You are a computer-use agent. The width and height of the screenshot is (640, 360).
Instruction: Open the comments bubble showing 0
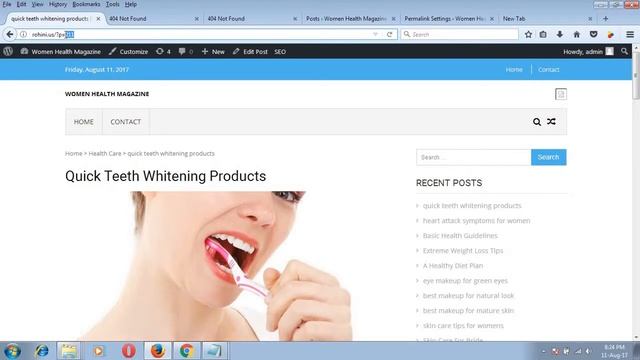[x=186, y=51]
